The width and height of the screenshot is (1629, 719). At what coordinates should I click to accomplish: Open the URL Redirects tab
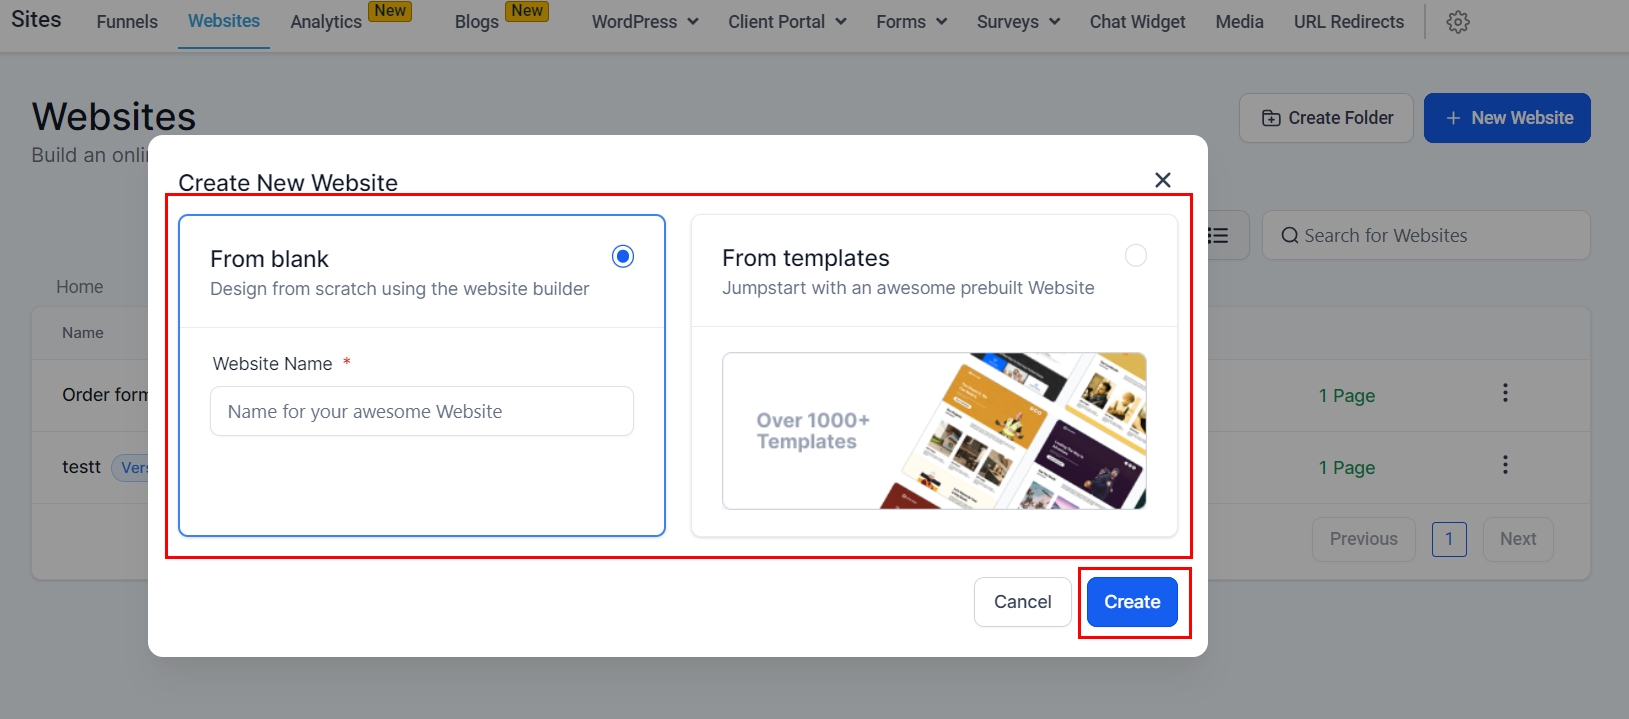tap(1349, 22)
